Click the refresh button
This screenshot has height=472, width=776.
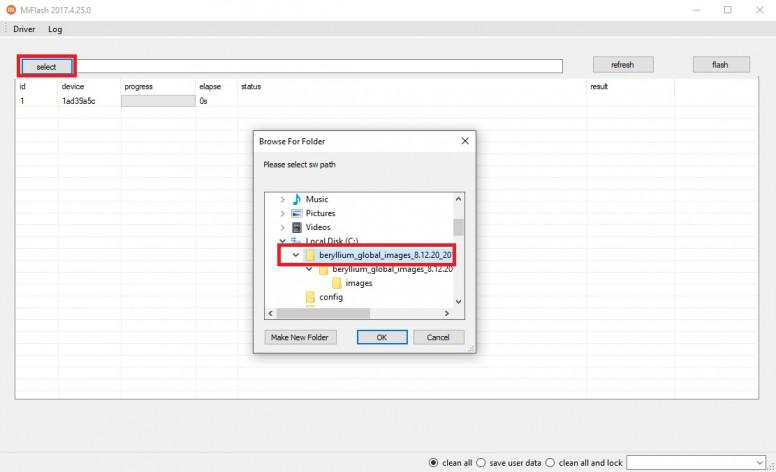(x=623, y=64)
